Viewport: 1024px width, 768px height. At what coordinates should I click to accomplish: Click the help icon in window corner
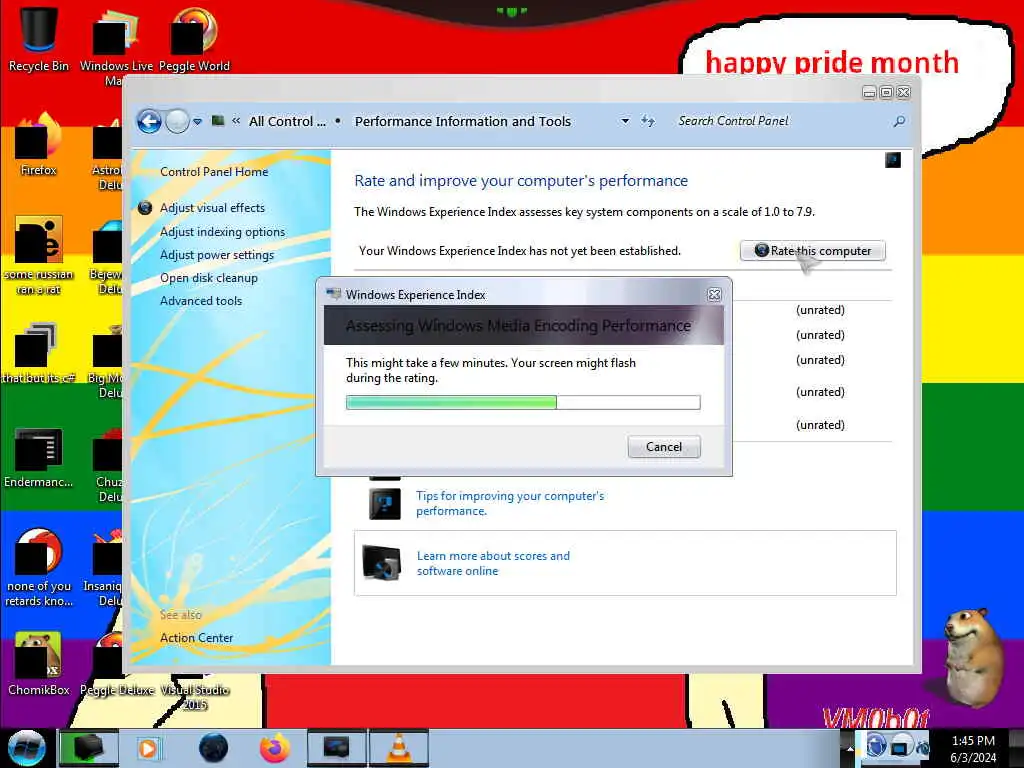point(893,160)
